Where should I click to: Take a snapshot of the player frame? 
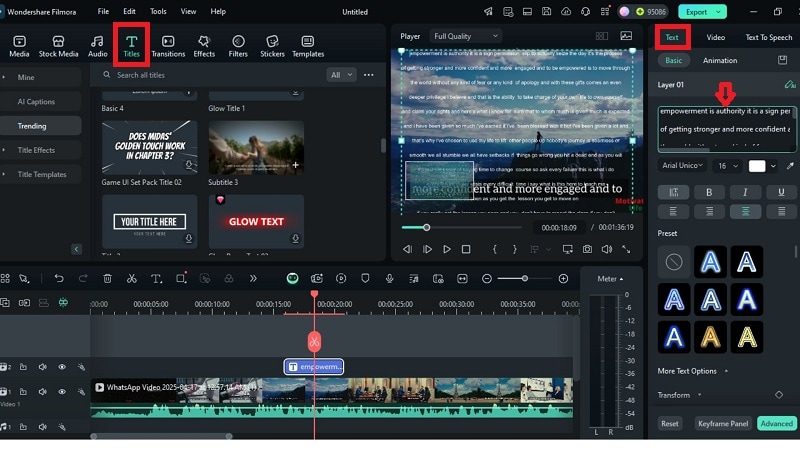point(587,249)
